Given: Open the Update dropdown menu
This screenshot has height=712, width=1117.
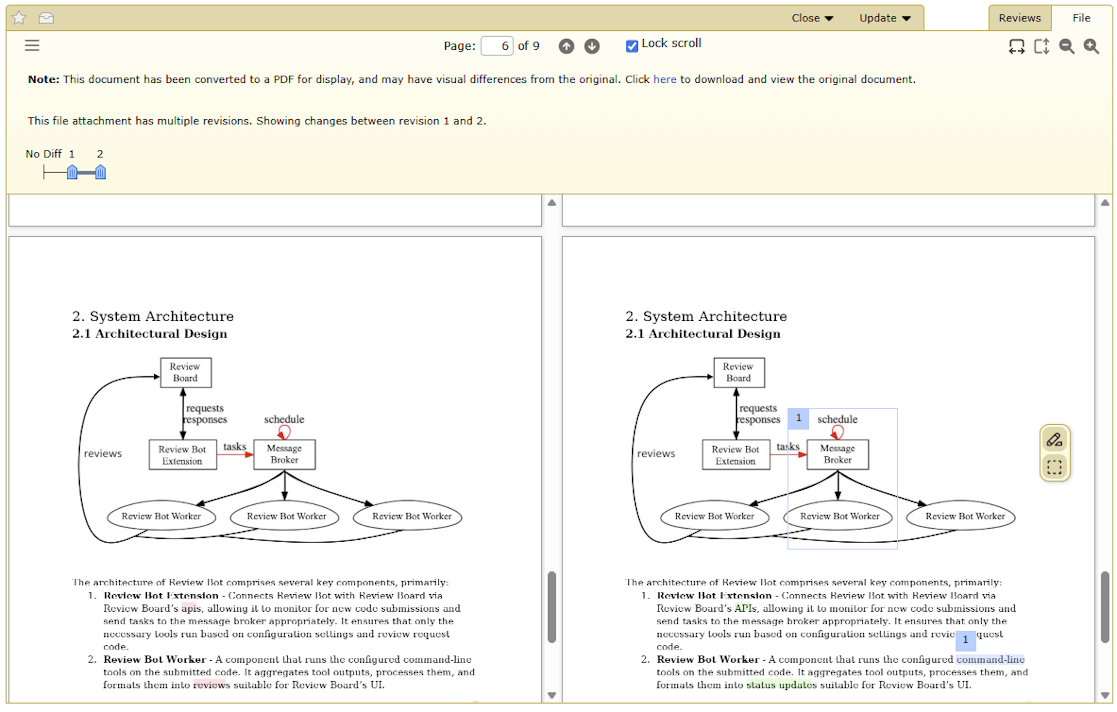Looking at the screenshot, I should [885, 18].
